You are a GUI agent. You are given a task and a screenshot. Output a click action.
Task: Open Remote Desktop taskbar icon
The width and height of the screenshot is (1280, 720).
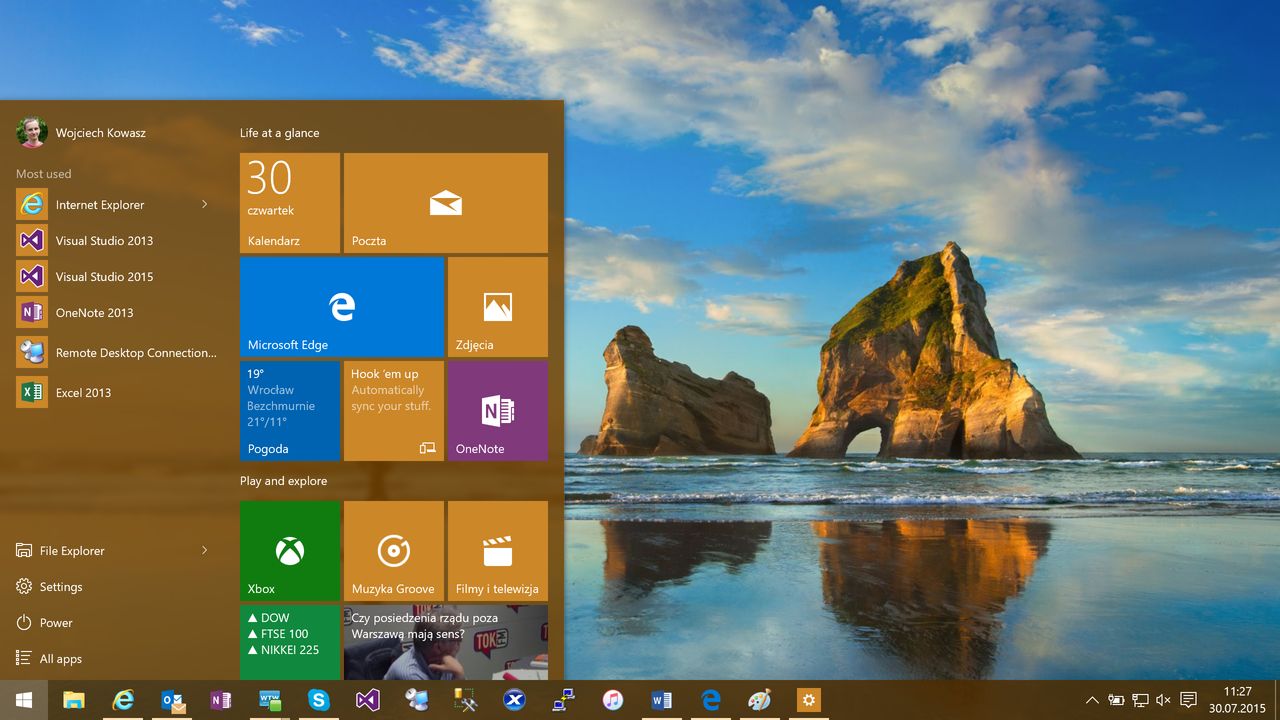[417, 700]
